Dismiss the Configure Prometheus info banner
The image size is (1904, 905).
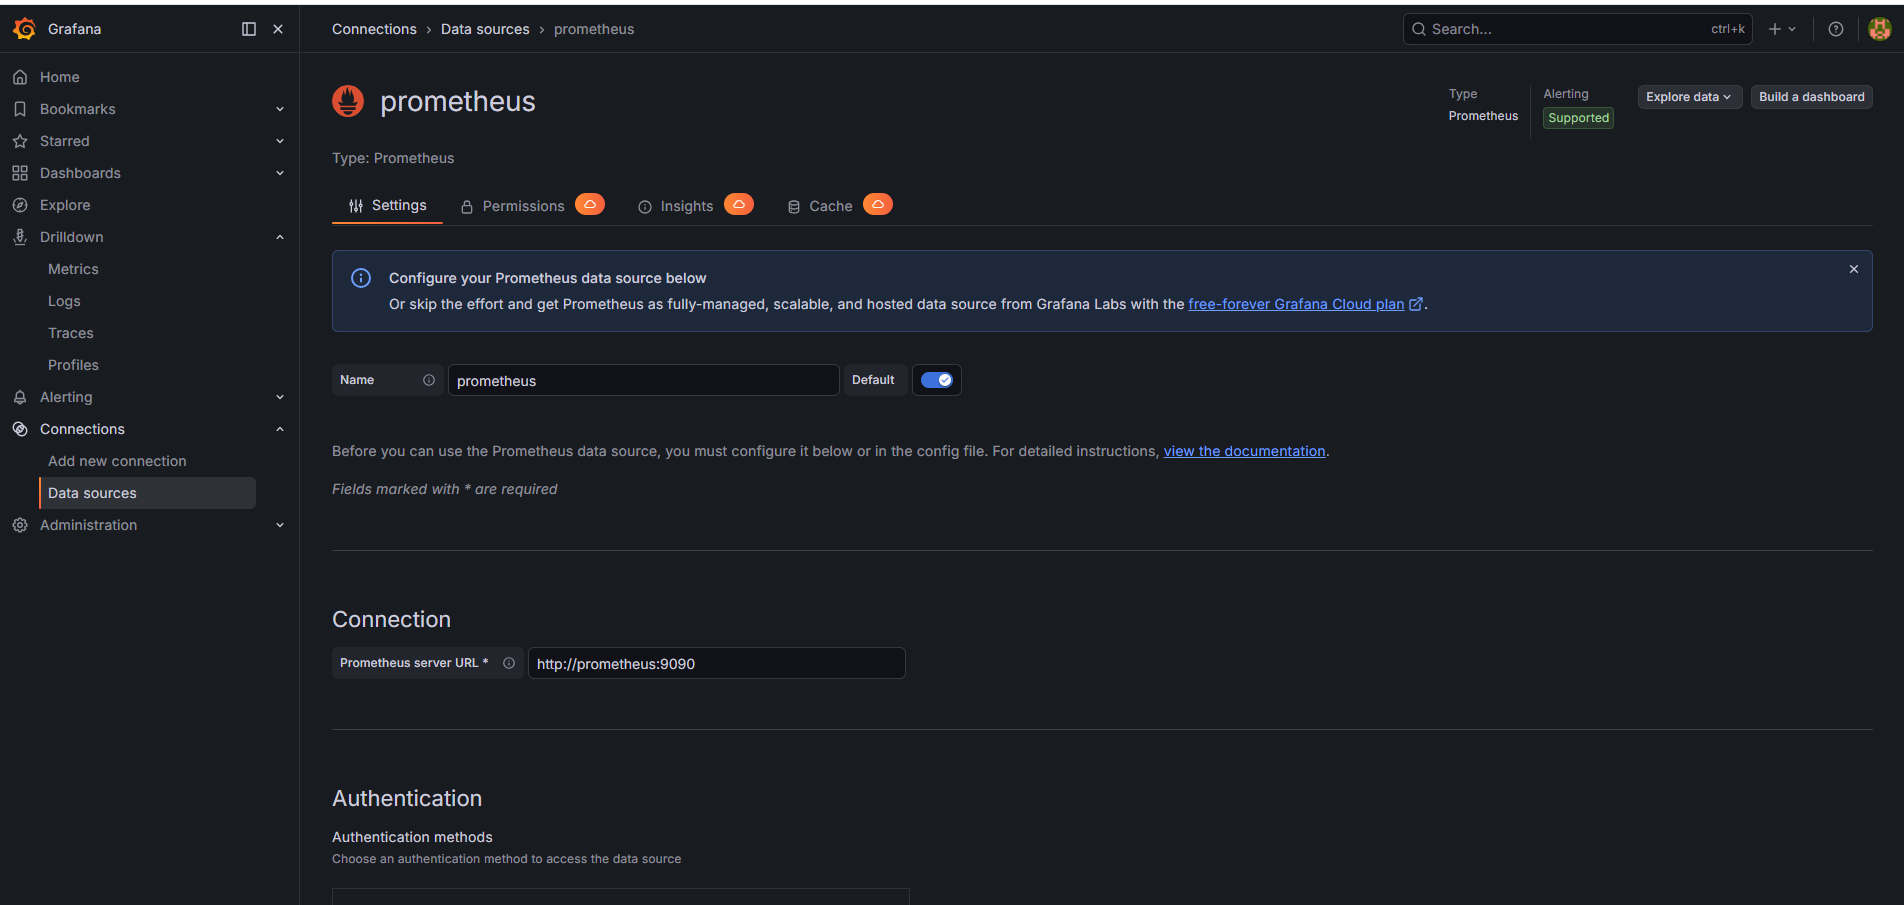(x=1854, y=269)
